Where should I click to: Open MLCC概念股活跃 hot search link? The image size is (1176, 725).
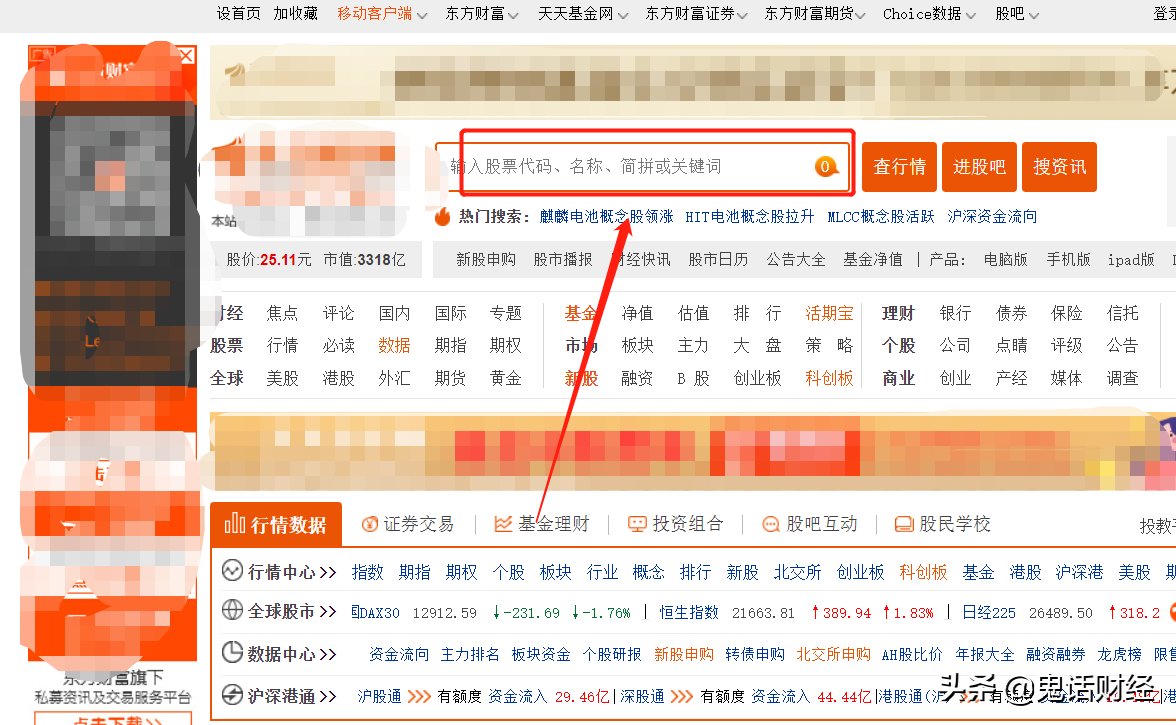(880, 217)
